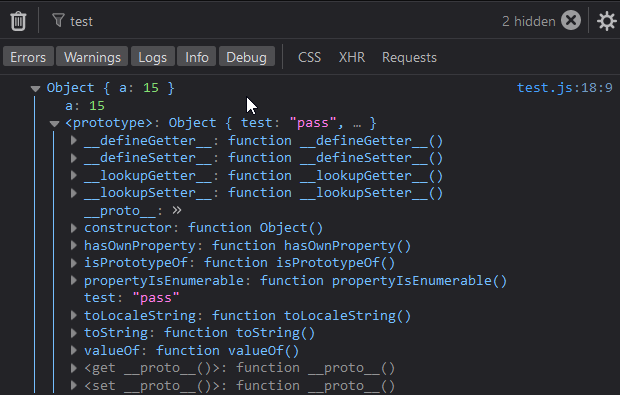Toggle the CSS filter
Image resolution: width=620 pixels, height=395 pixels.
pos(309,57)
